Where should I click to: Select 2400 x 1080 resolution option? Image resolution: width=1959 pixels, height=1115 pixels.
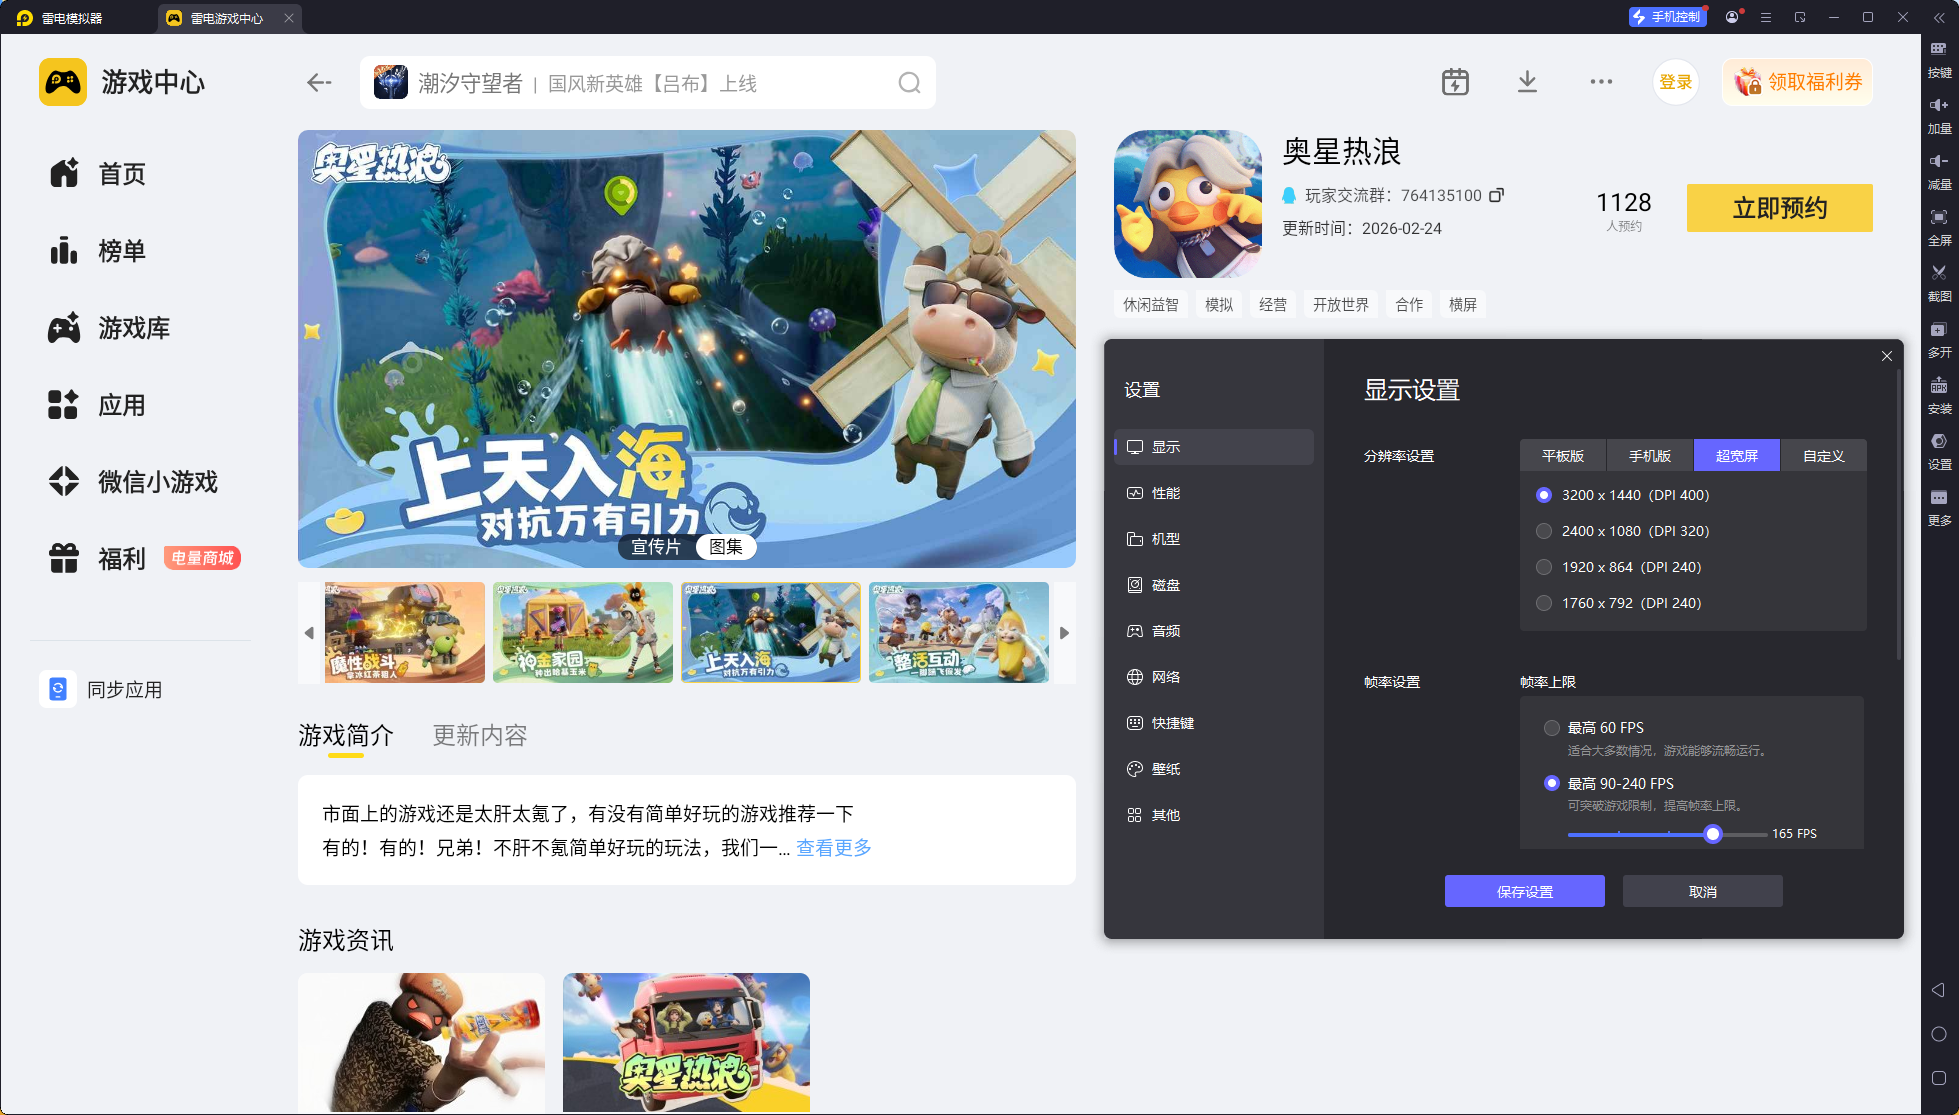[1544, 531]
